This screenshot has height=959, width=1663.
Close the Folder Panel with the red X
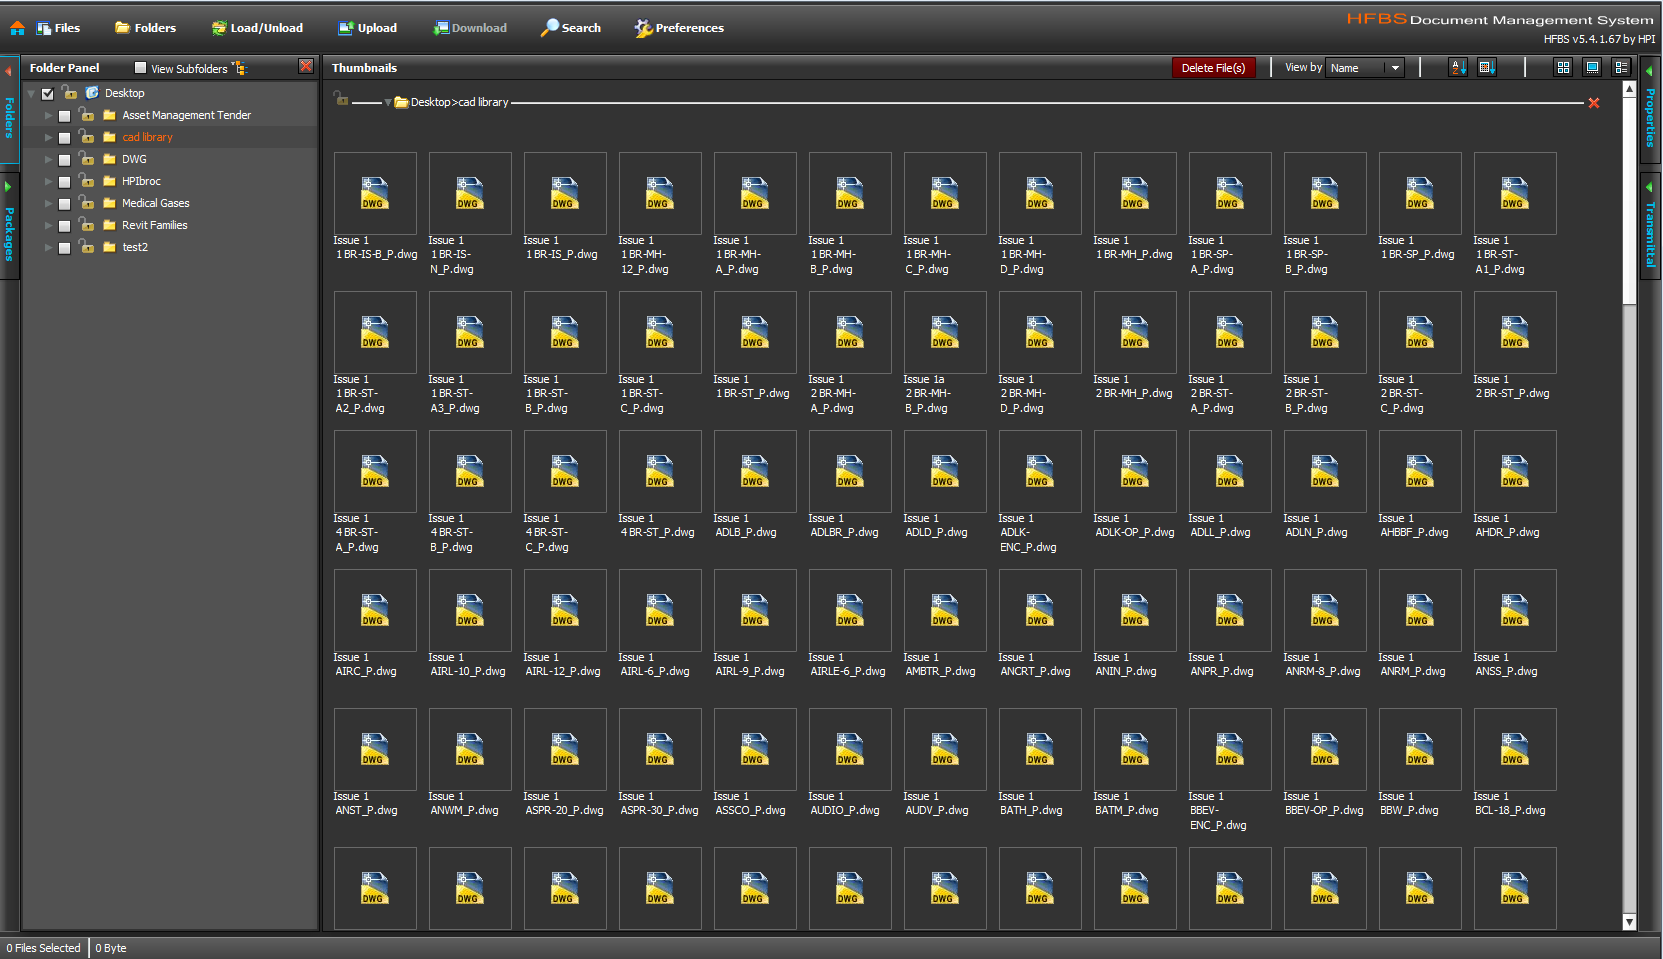[306, 66]
